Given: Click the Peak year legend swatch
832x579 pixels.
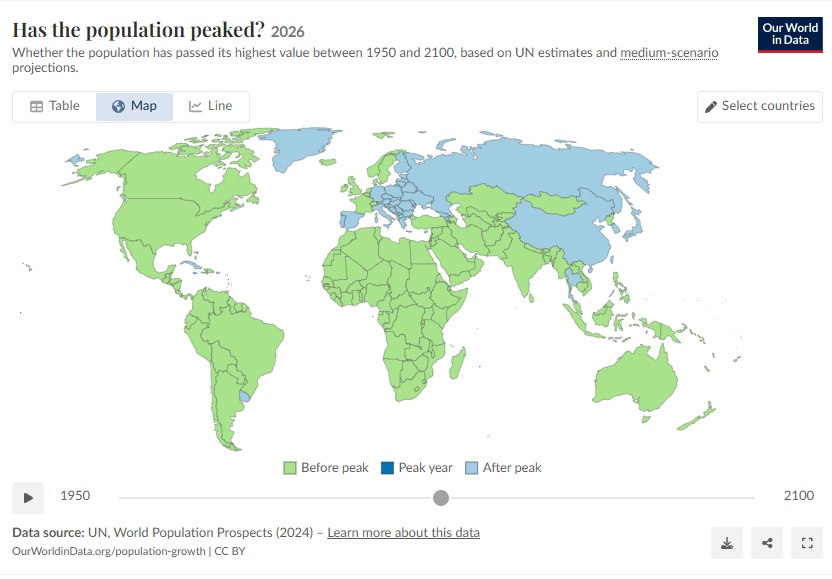Looking at the screenshot, I should 387,468.
